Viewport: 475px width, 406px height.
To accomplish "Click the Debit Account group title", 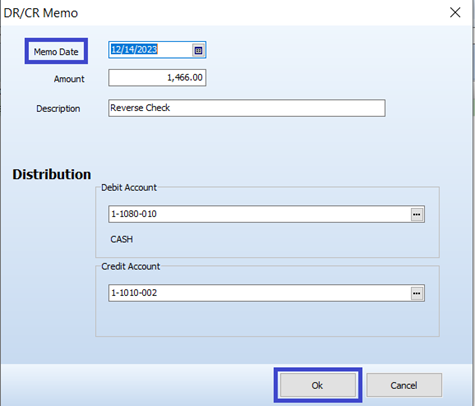I will pyautogui.click(x=129, y=188).
